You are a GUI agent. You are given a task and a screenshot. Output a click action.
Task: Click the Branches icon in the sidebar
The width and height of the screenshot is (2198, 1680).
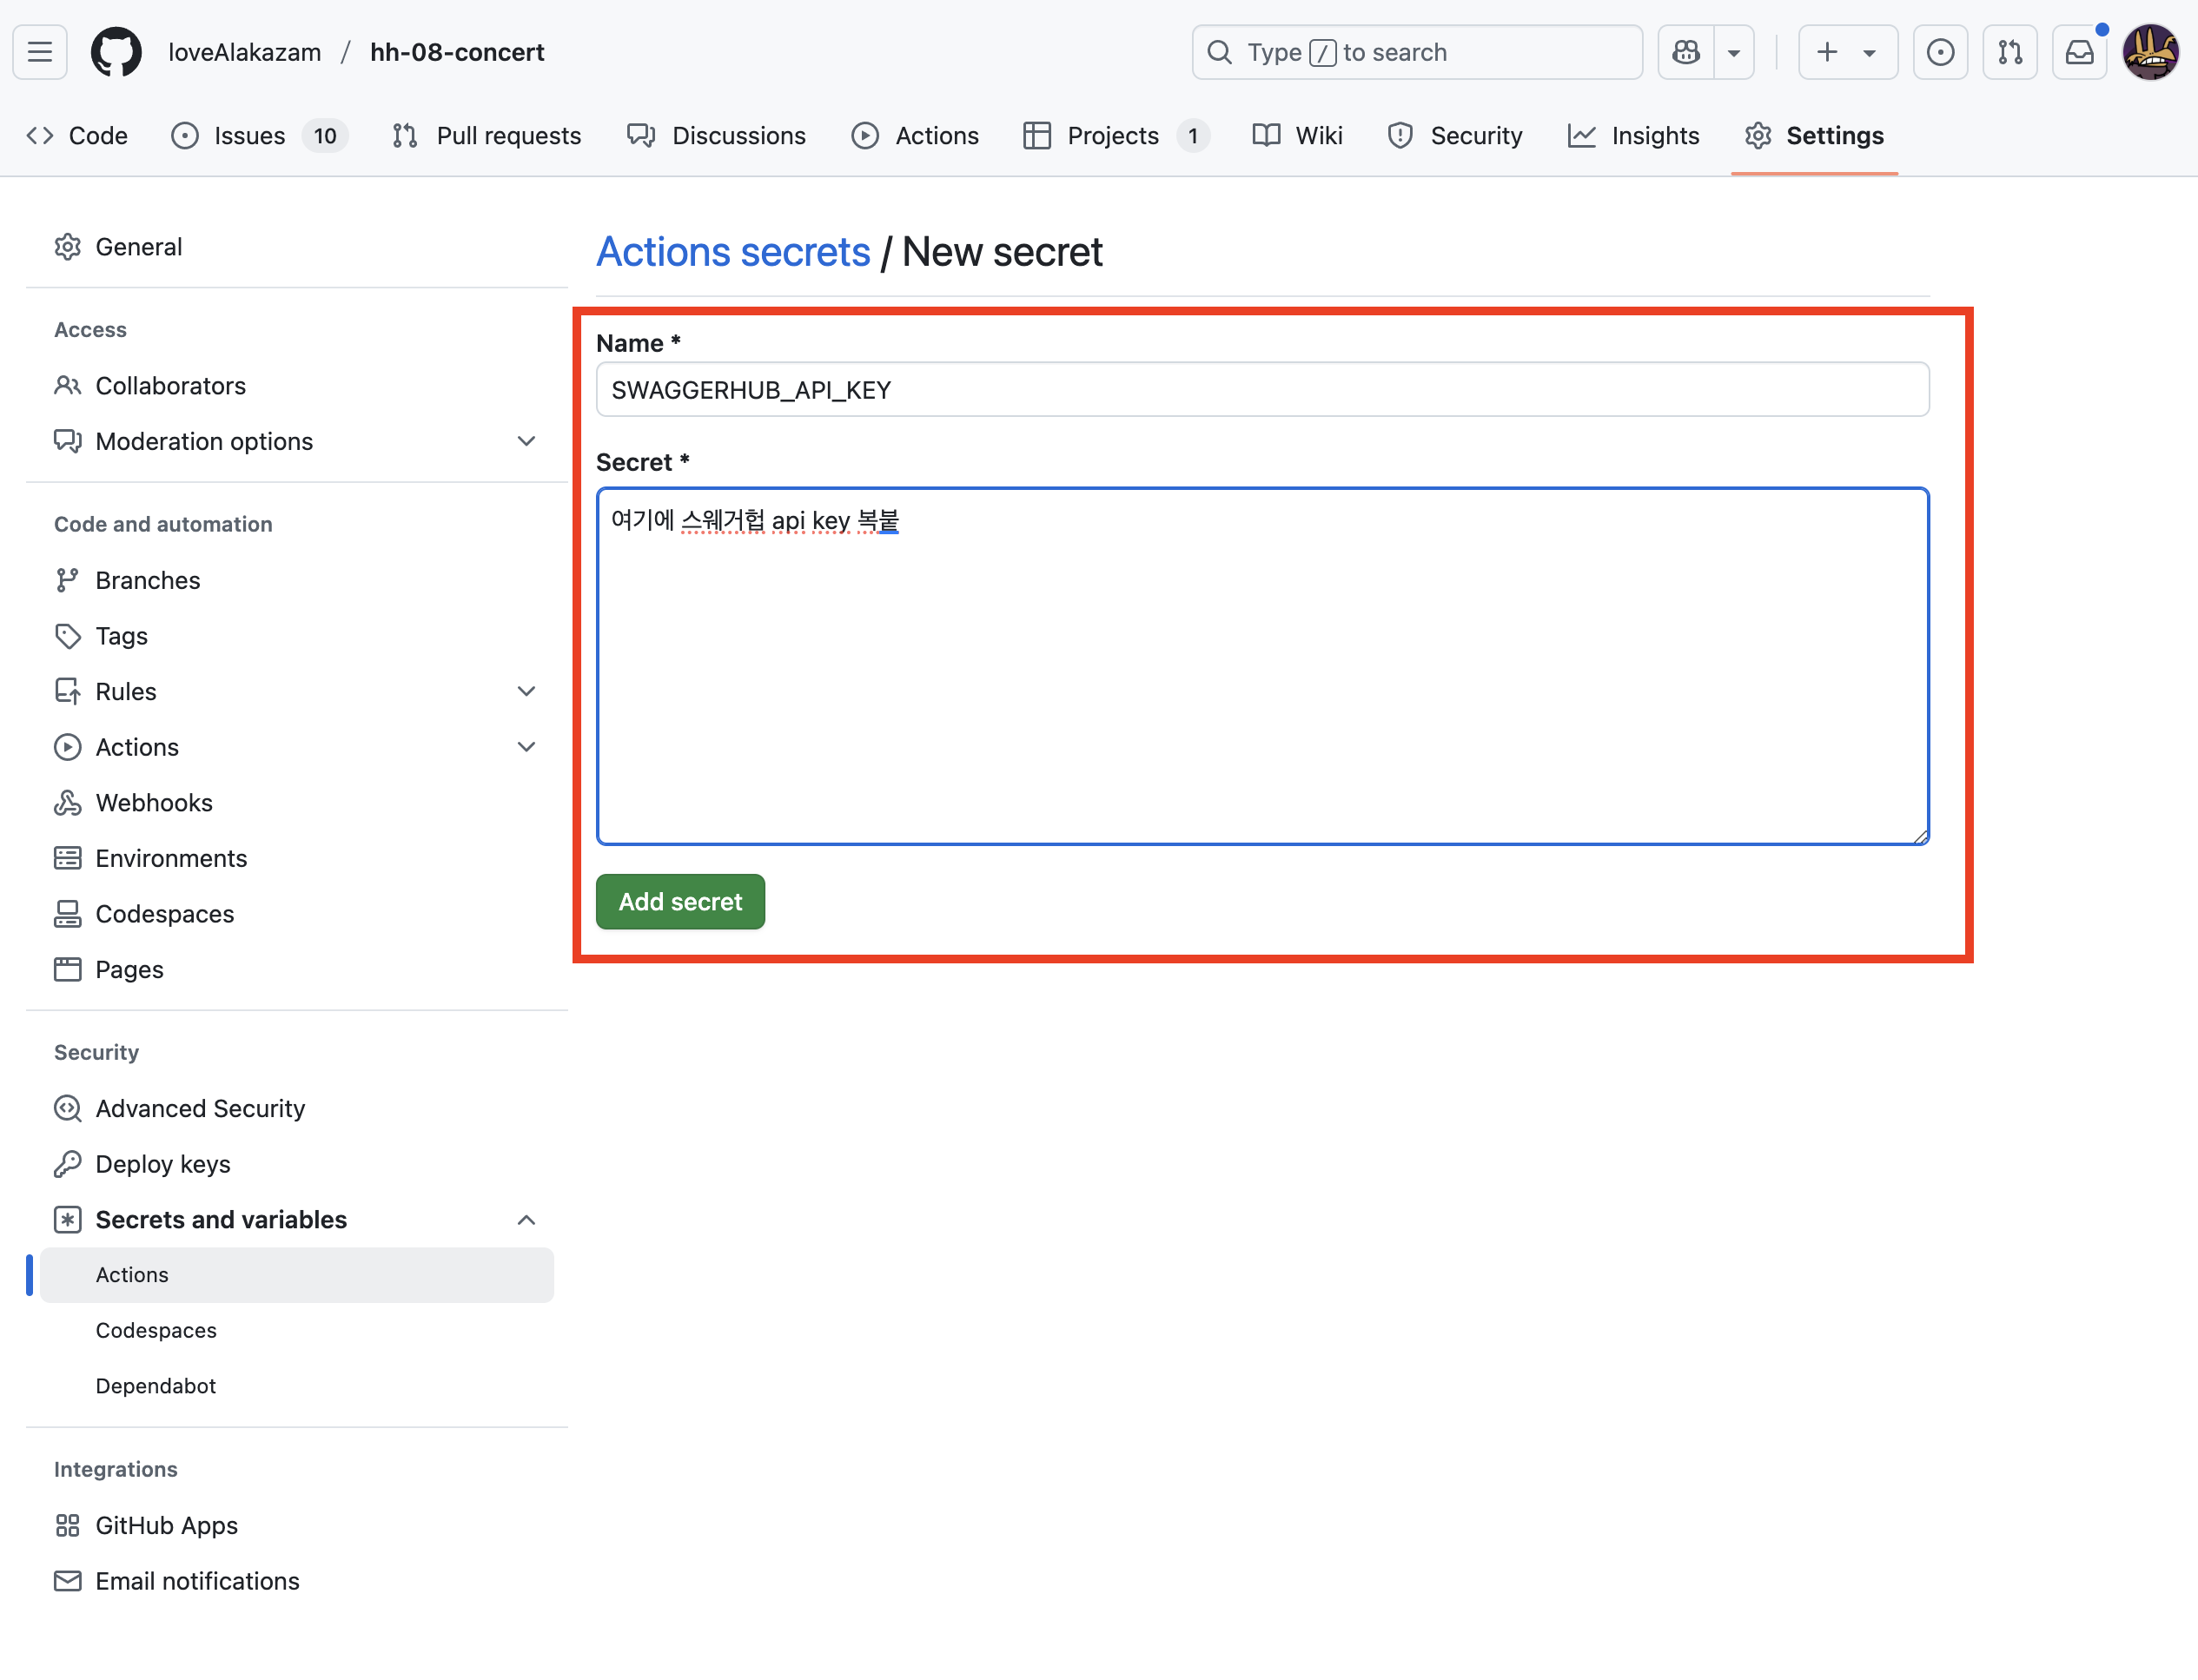(68, 581)
